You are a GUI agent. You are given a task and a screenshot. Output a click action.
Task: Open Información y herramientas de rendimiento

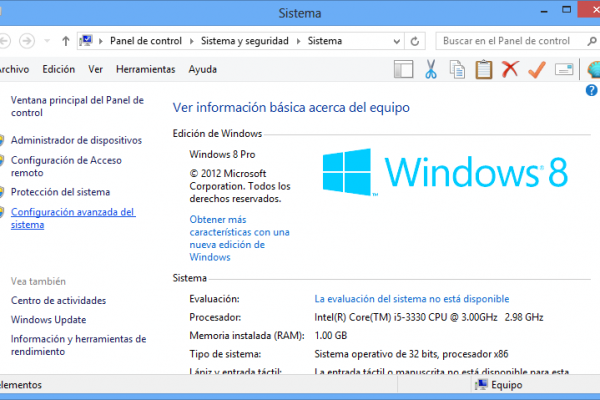coord(78,345)
